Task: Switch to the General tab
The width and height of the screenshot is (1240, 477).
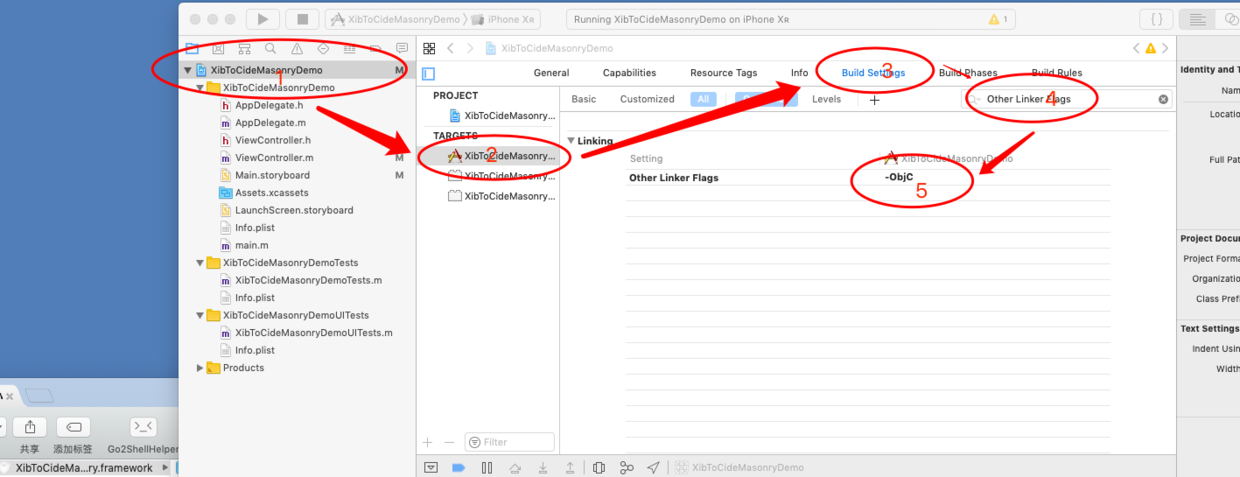Action: pos(551,73)
